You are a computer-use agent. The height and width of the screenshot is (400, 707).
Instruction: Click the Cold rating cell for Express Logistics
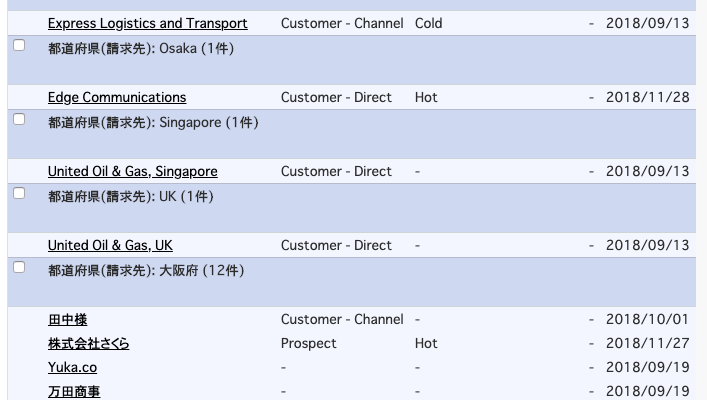(x=428, y=23)
